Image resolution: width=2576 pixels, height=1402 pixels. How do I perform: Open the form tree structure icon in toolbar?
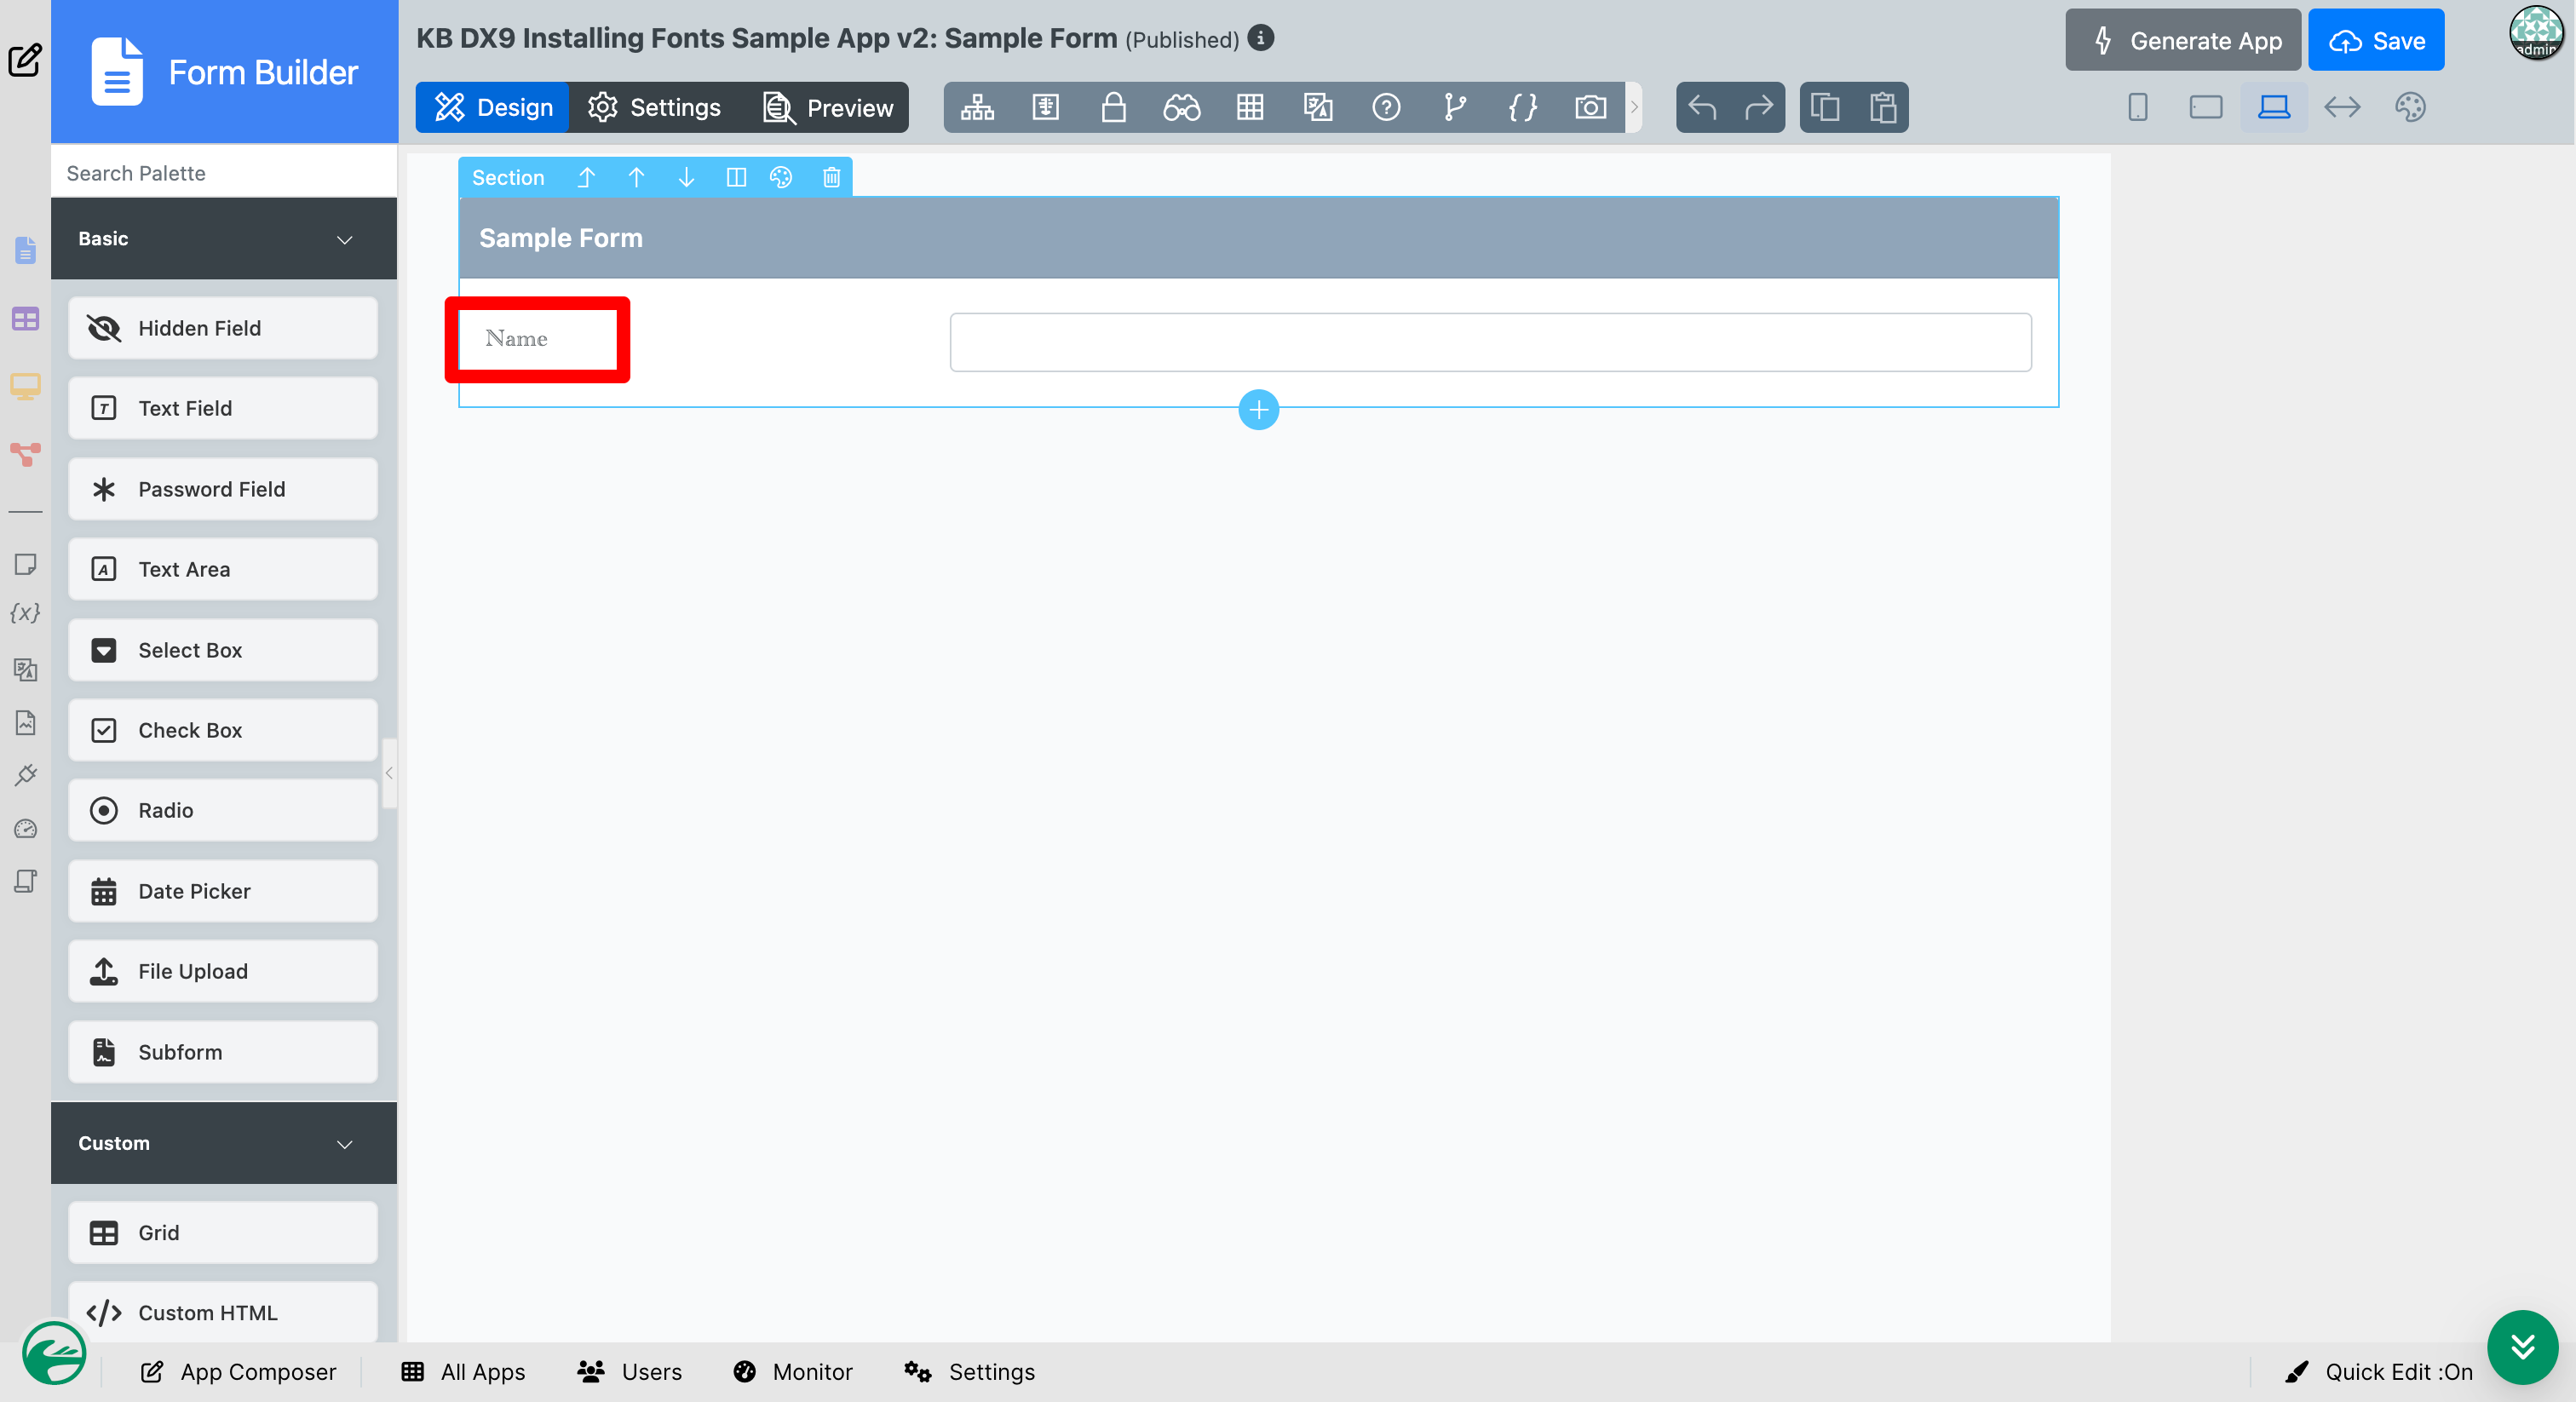click(x=977, y=107)
